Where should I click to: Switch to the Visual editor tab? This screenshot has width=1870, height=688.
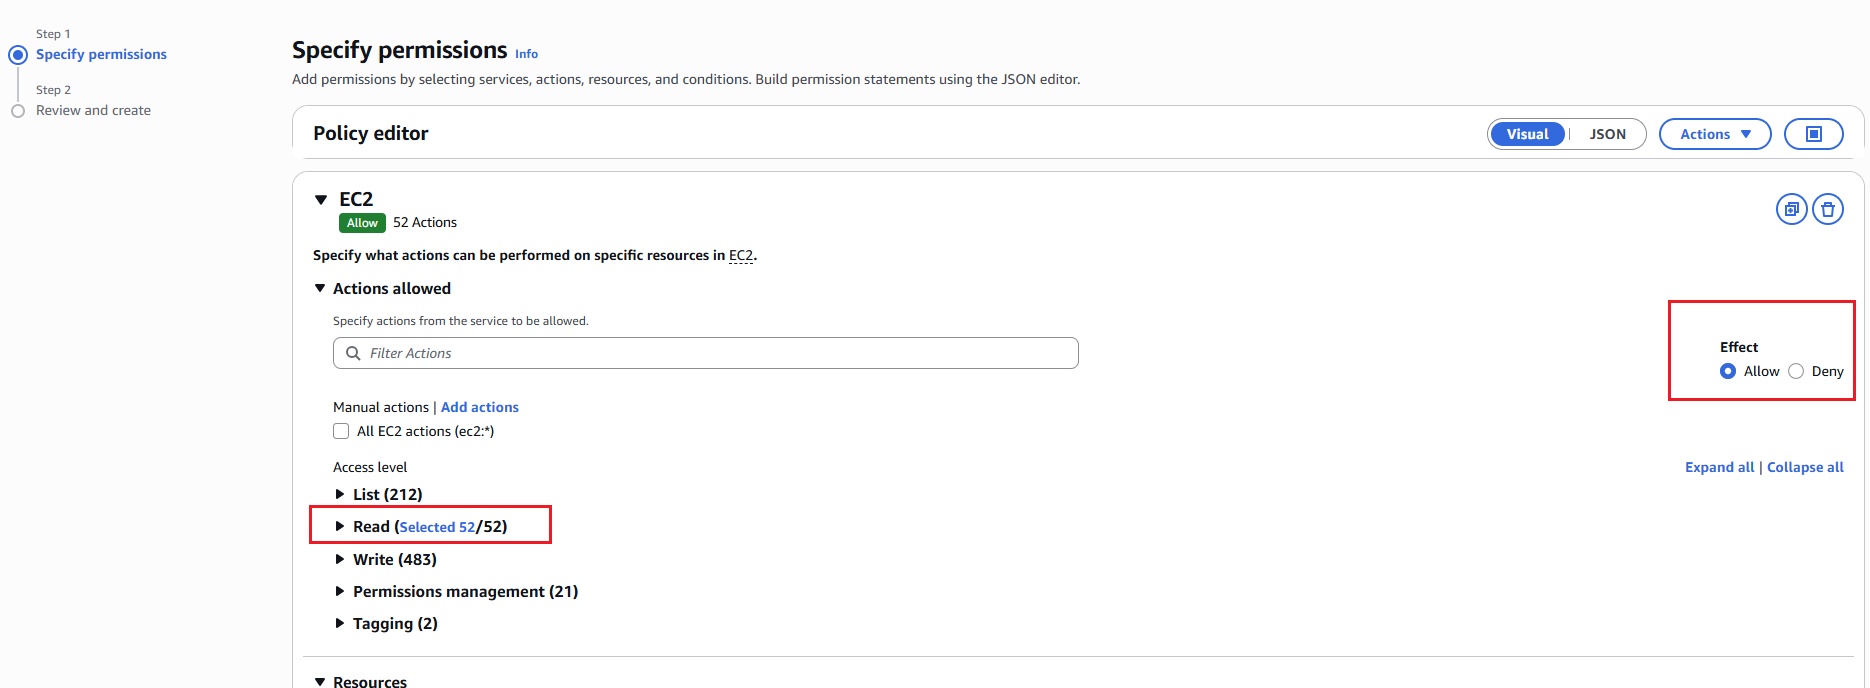1527,134
